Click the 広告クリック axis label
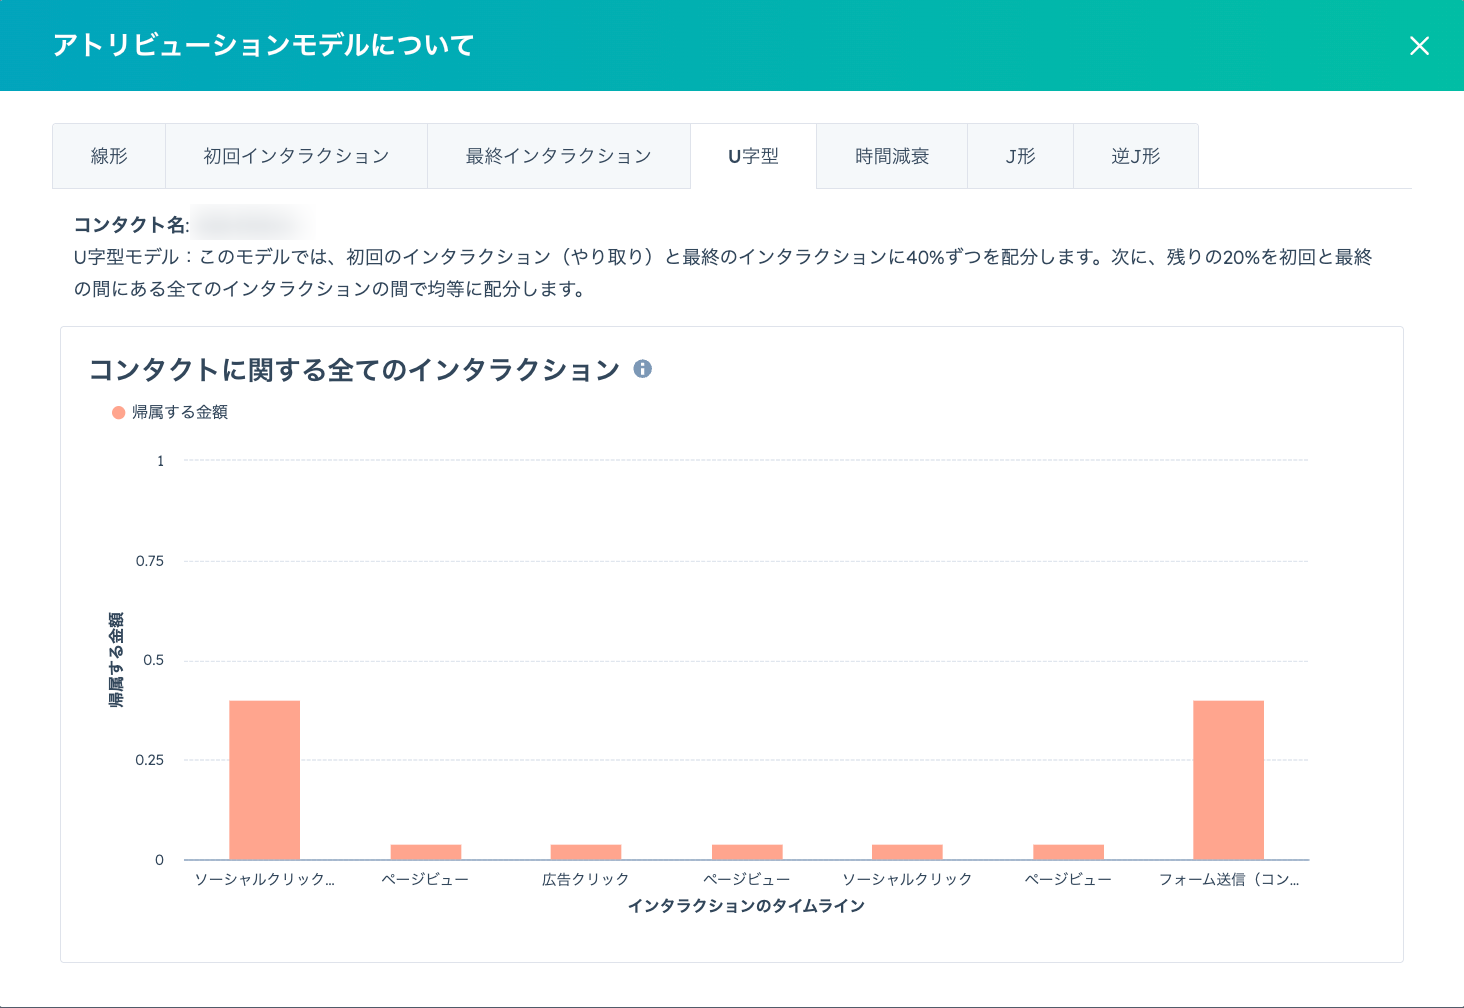Image resolution: width=1464 pixels, height=1008 pixels. pos(586,879)
